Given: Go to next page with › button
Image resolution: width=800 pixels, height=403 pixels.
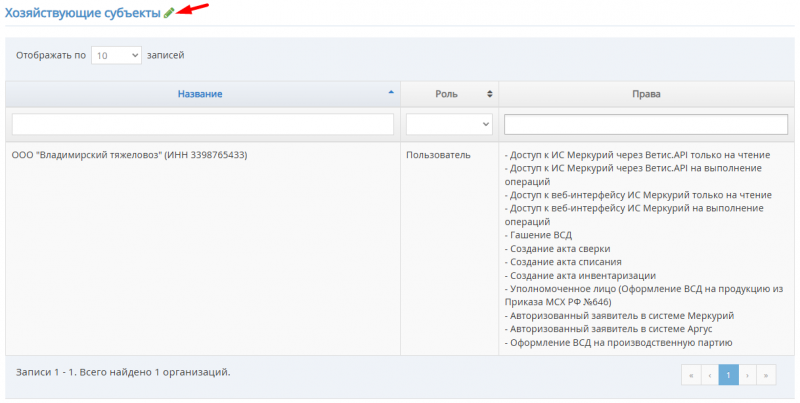Looking at the screenshot, I should pyautogui.click(x=748, y=374).
